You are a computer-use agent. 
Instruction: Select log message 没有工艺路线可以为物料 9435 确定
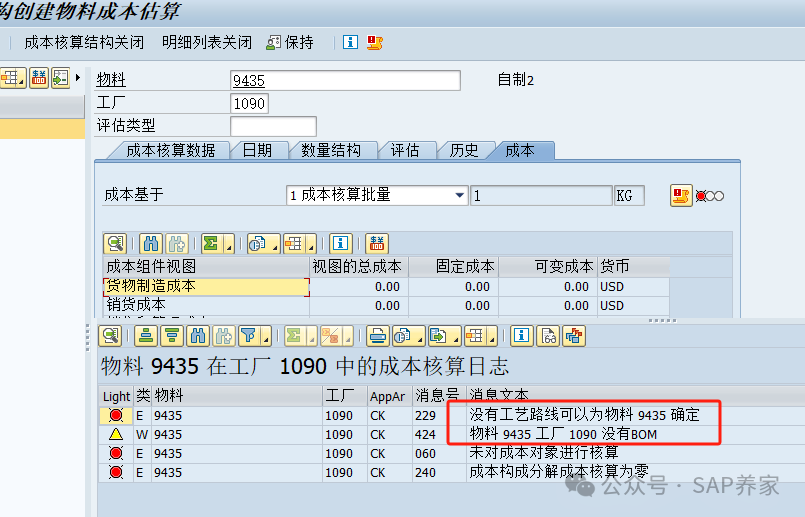[584, 415]
